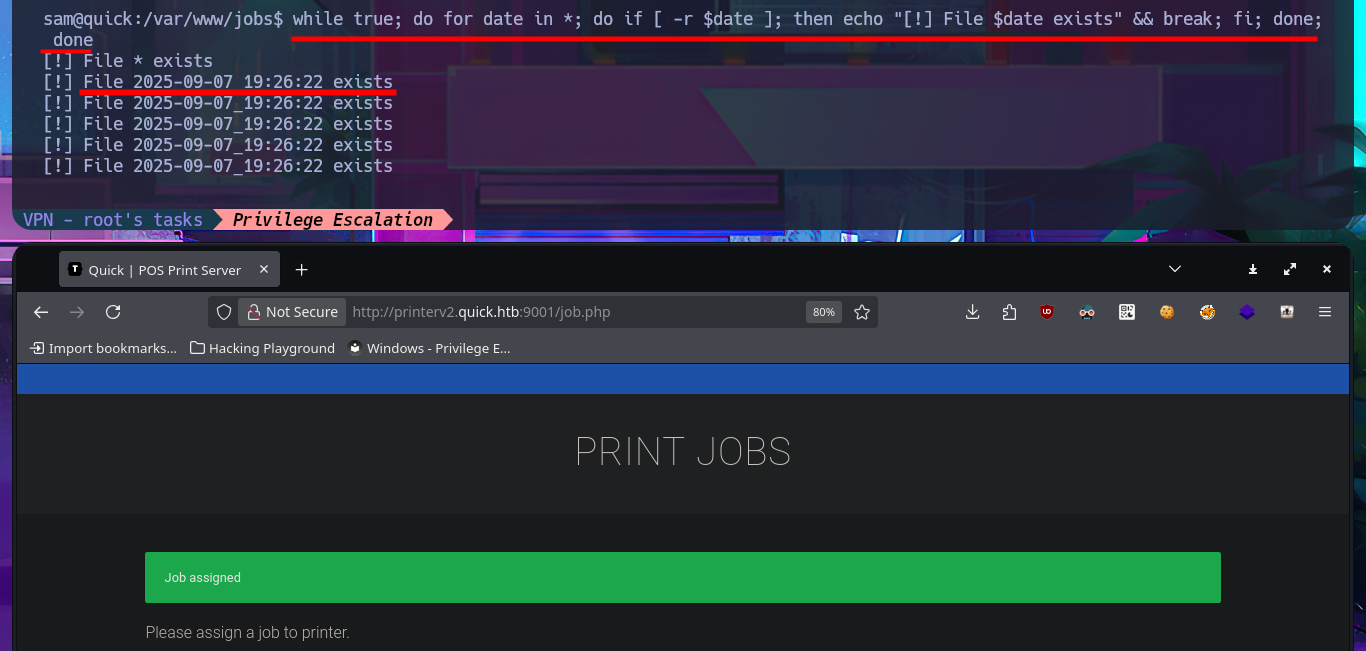Click the uBlock Origin extension icon
1366x651 pixels.
(1047, 312)
